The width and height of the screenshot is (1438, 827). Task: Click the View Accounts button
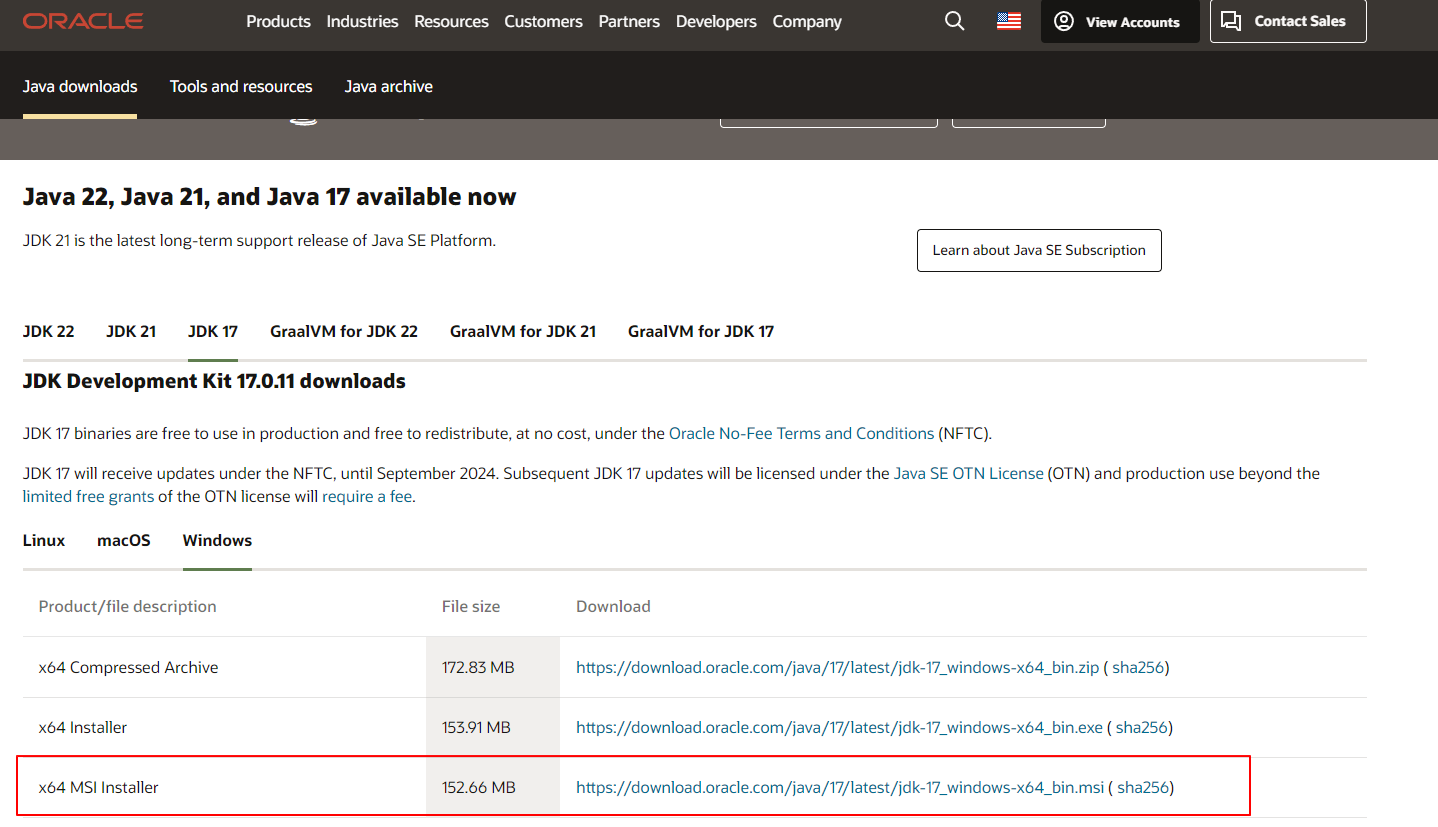[1120, 21]
